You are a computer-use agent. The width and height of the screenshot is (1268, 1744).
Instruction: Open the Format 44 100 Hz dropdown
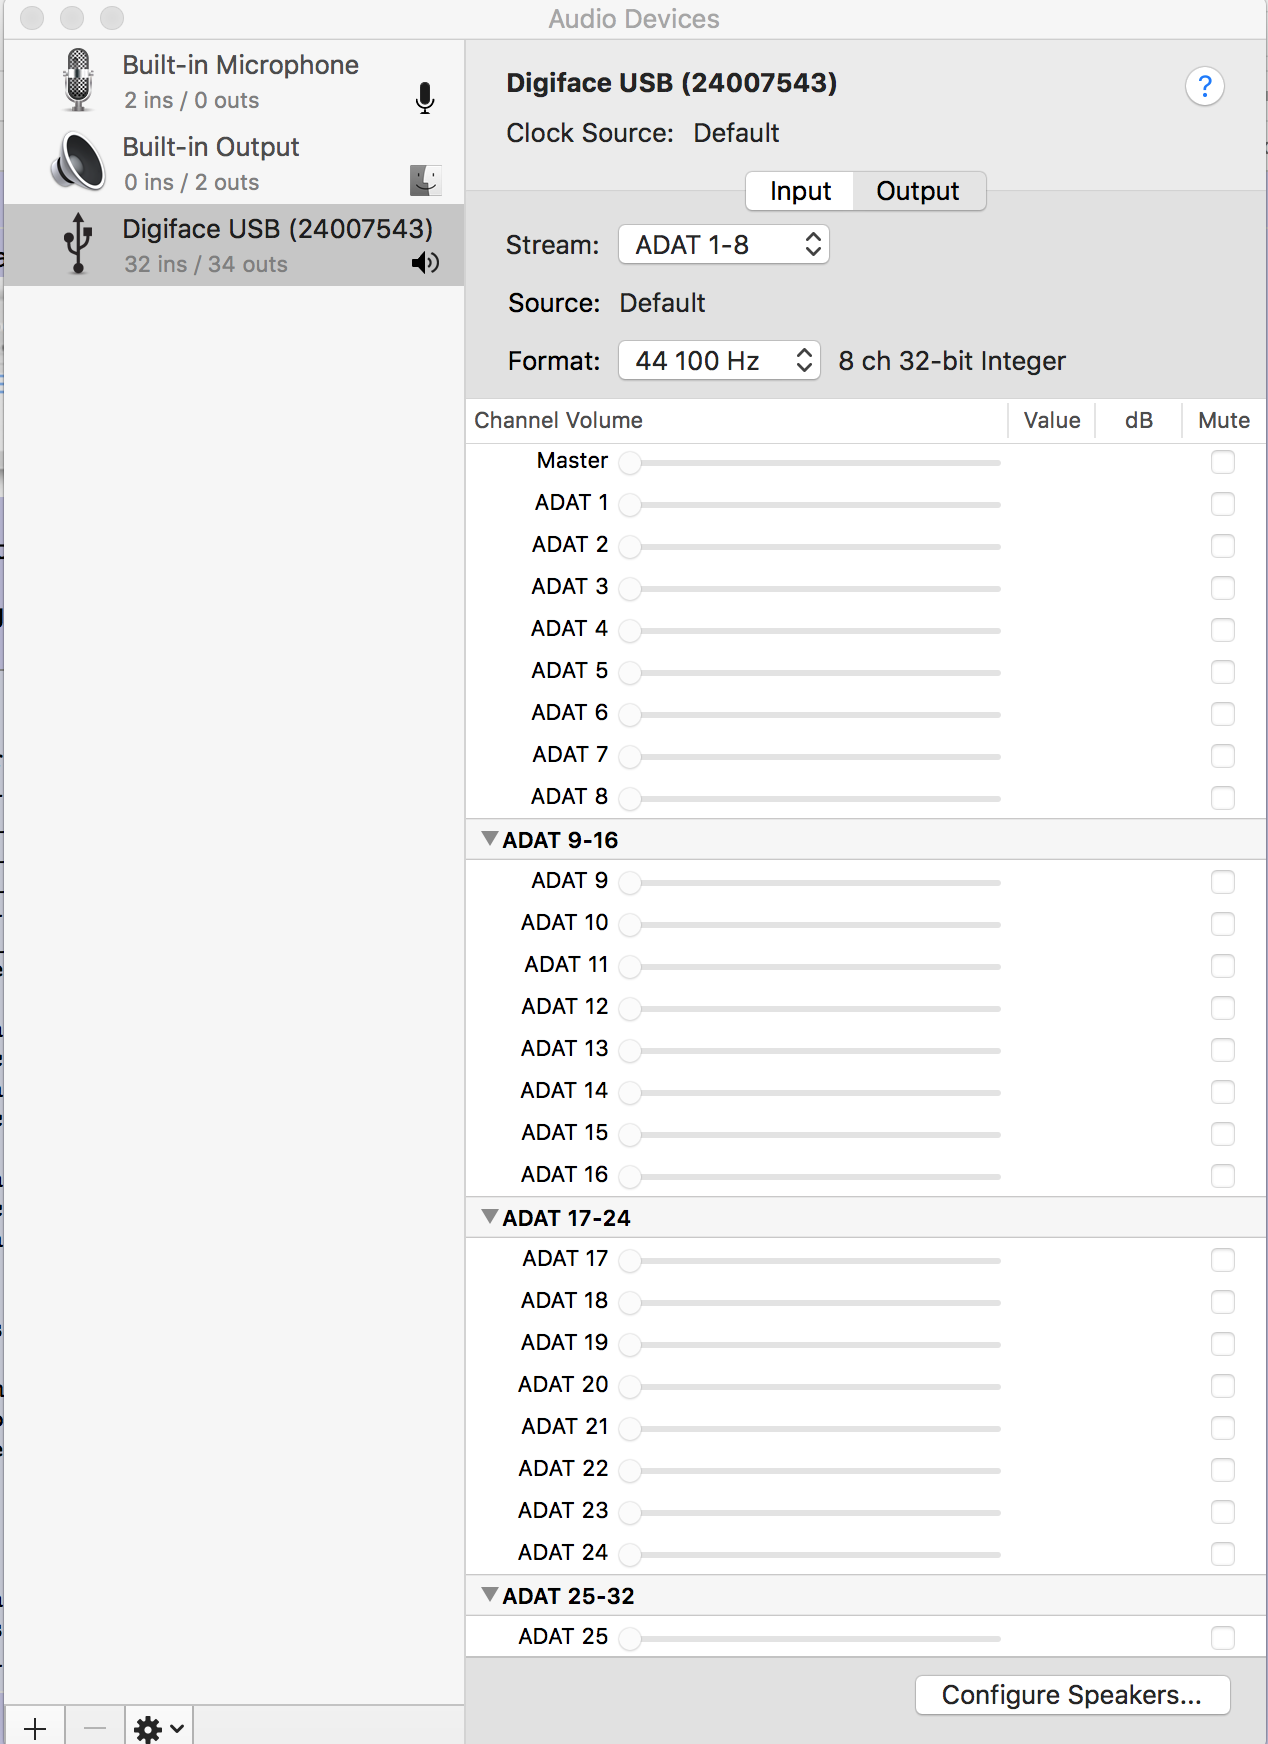tap(719, 361)
